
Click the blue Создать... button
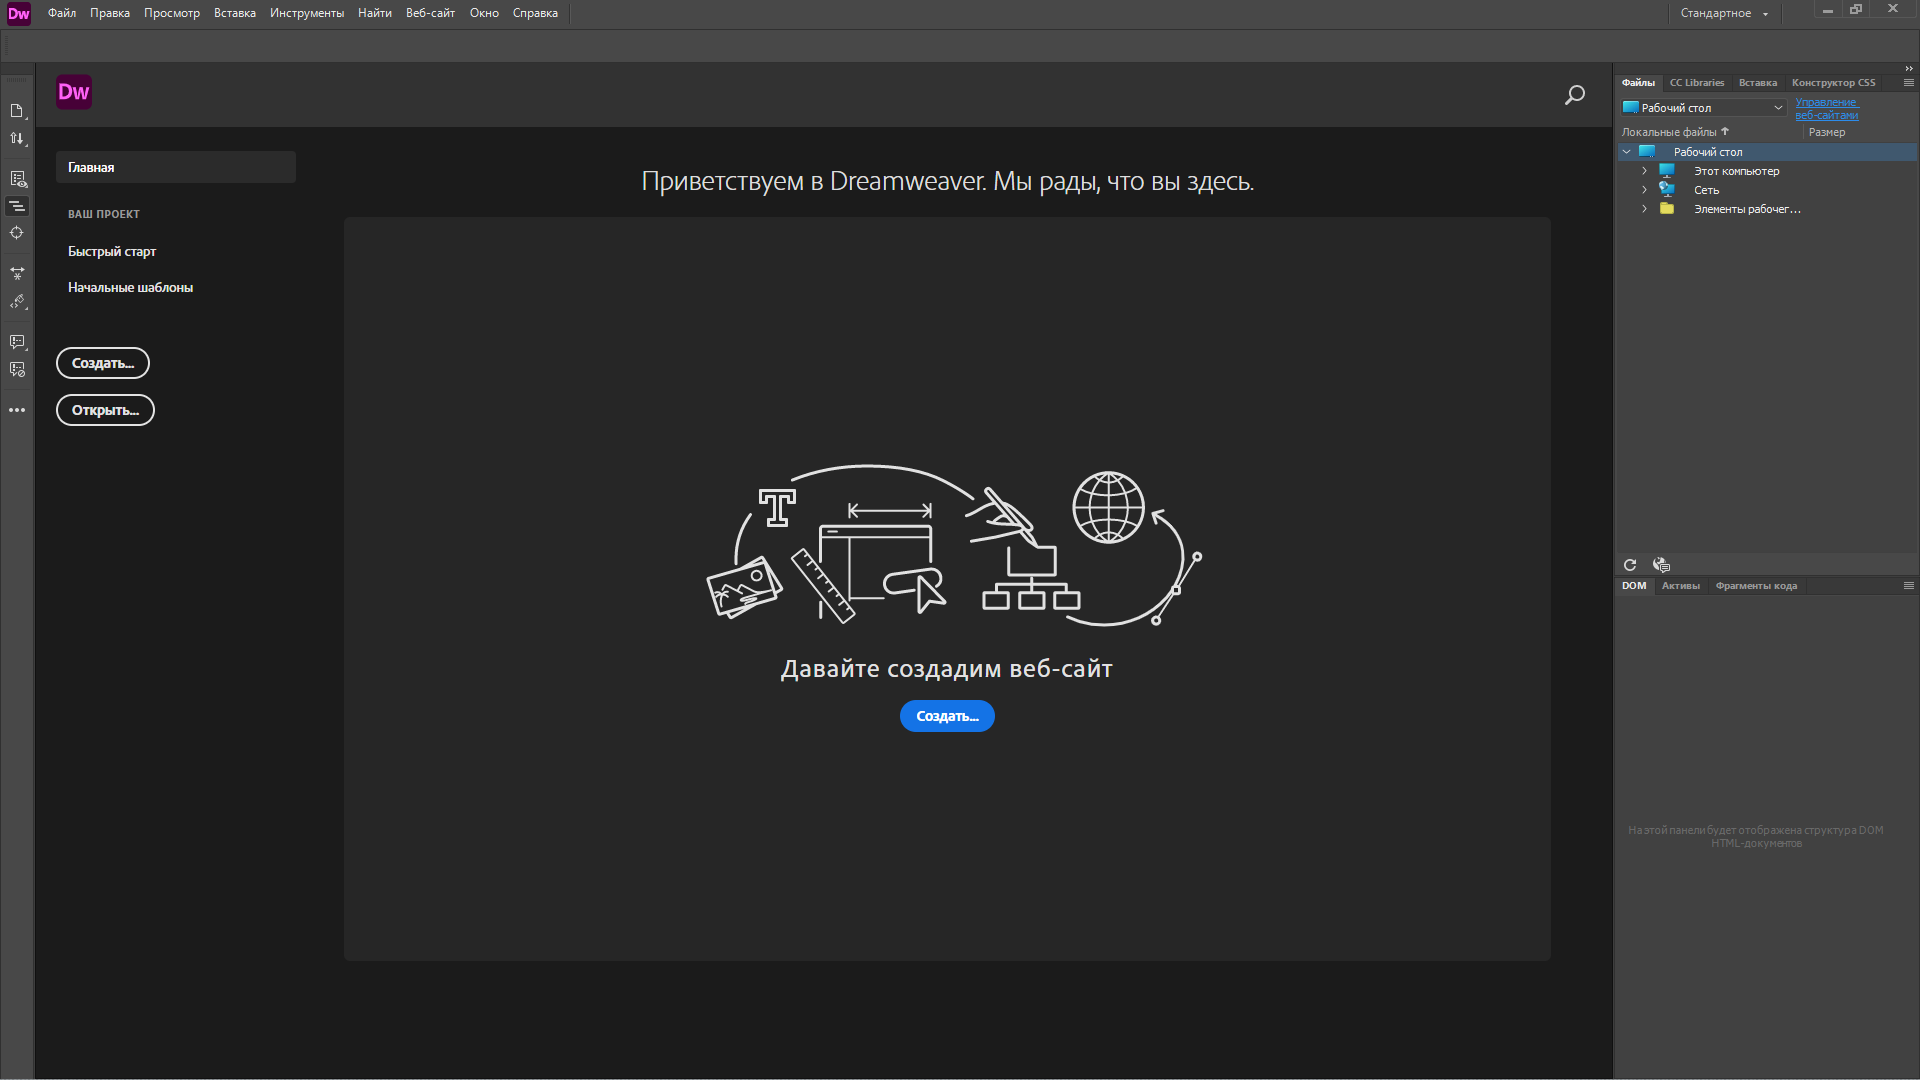(x=947, y=716)
